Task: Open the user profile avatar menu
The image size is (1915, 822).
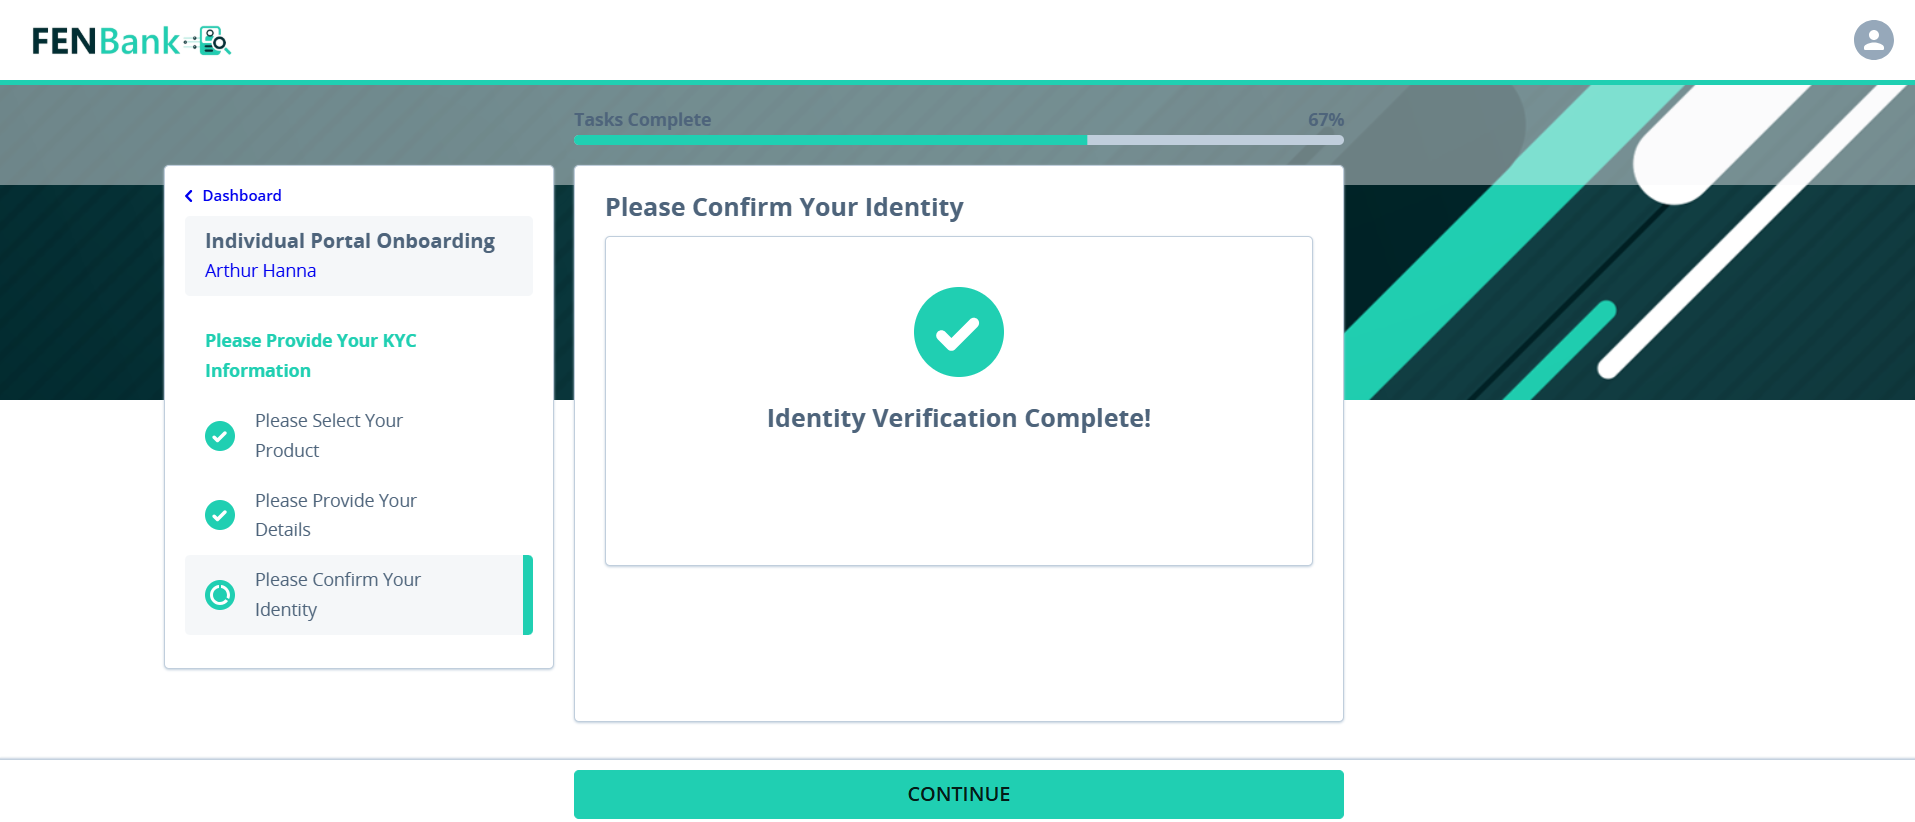Action: [1872, 40]
